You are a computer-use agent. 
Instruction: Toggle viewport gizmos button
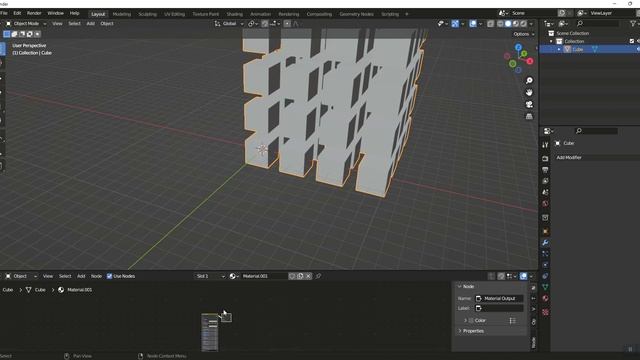click(455, 24)
